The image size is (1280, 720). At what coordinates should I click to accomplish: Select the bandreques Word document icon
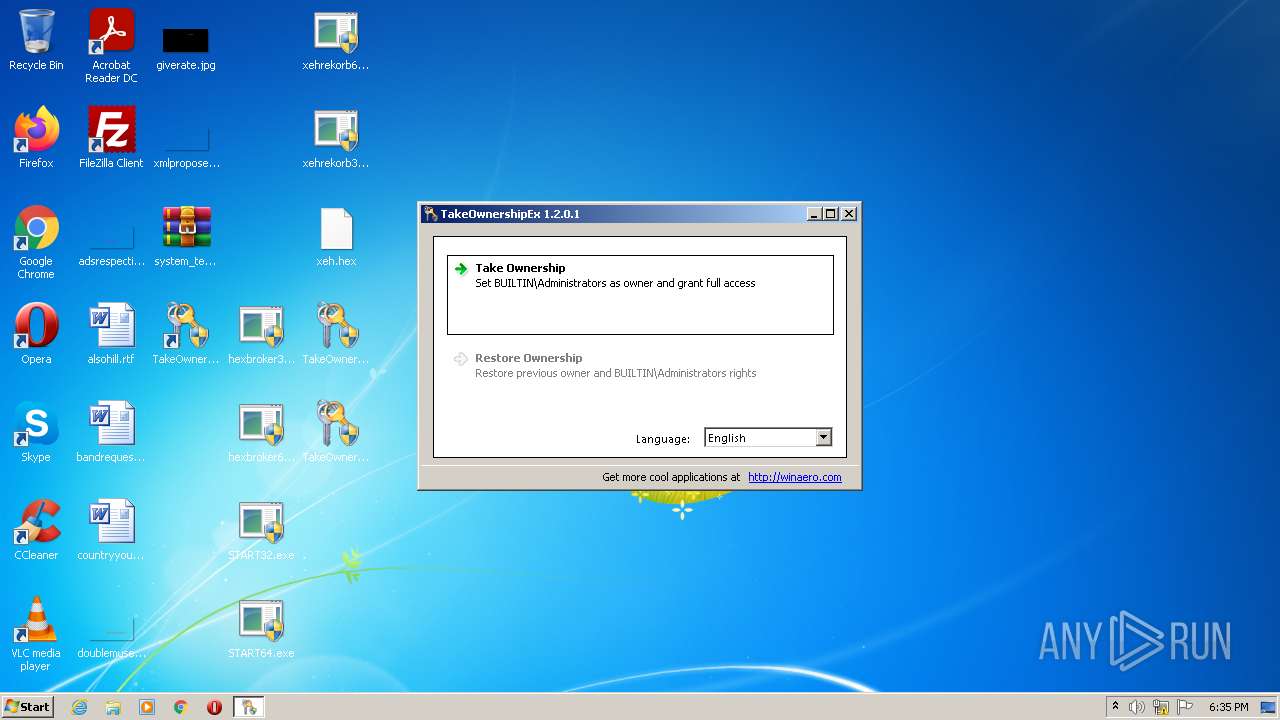coord(111,432)
